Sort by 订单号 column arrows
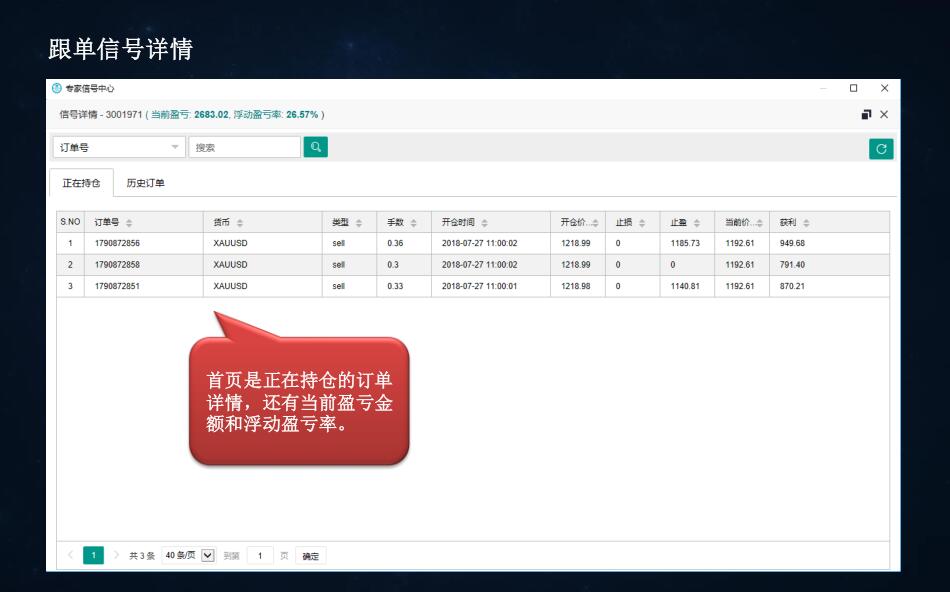950x592 pixels. 129,222
